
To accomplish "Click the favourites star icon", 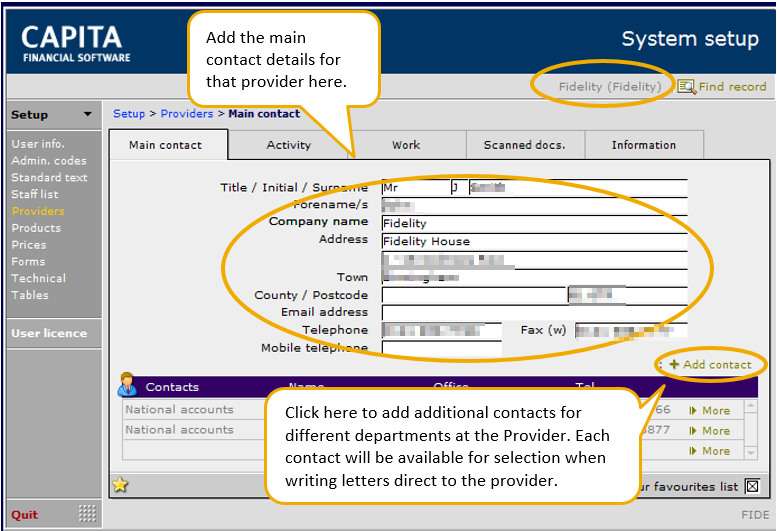I will point(120,484).
